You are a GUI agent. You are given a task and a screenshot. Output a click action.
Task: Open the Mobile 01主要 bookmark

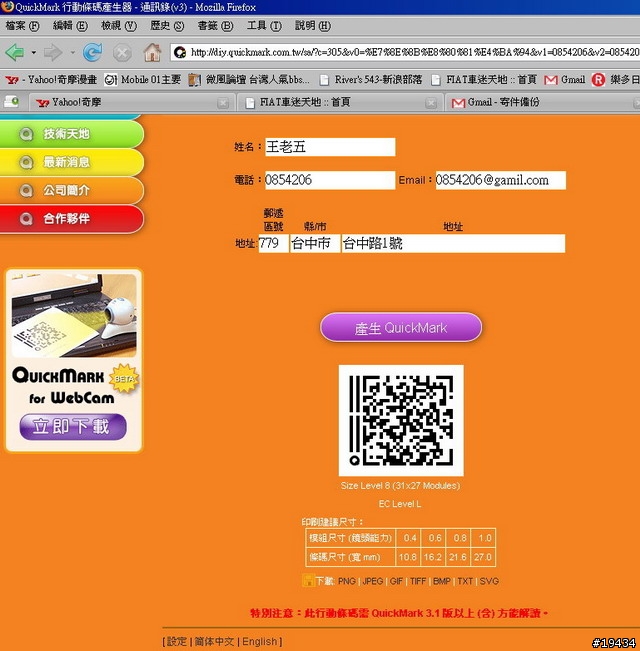tap(142, 79)
